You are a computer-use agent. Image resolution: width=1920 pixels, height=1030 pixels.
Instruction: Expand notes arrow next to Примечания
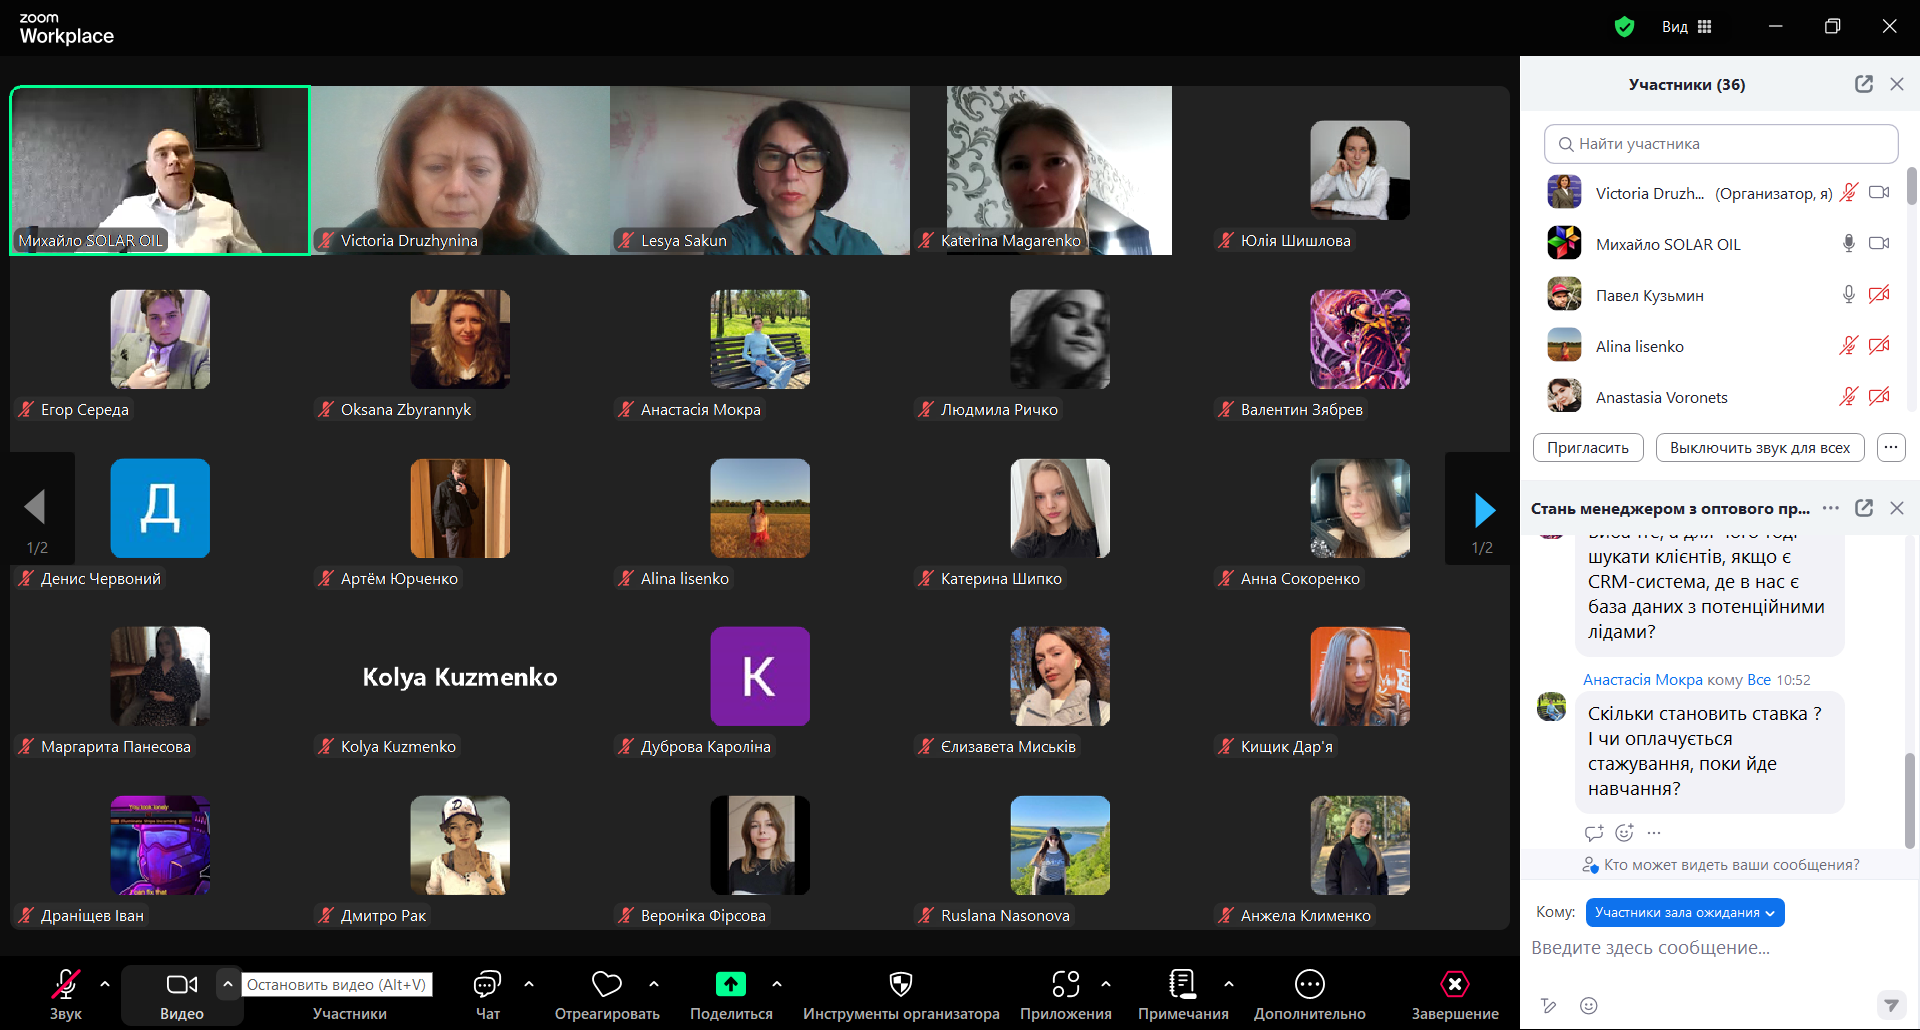coord(1229,985)
